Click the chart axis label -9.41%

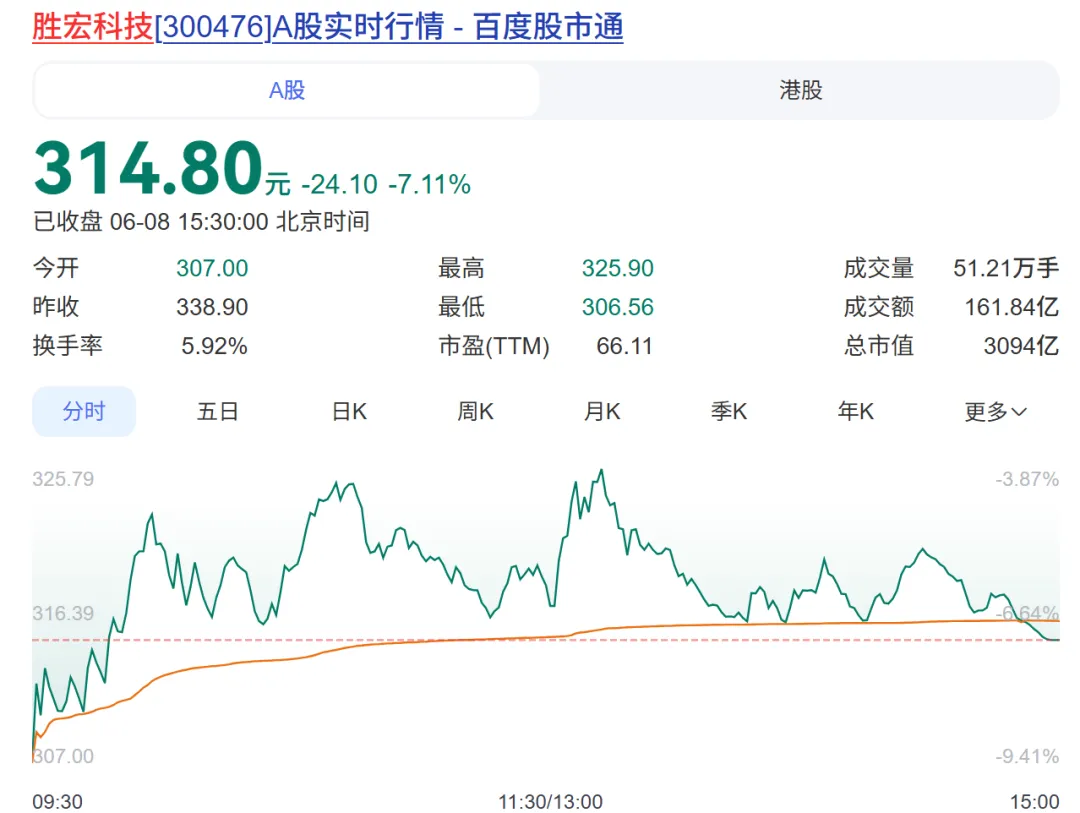coord(1027,756)
